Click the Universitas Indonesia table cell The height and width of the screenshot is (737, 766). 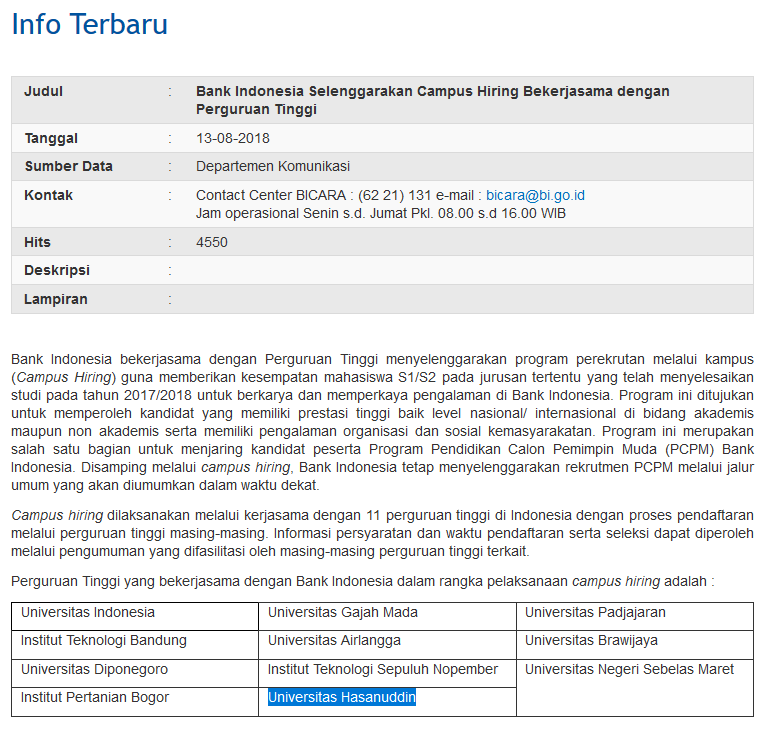135,616
